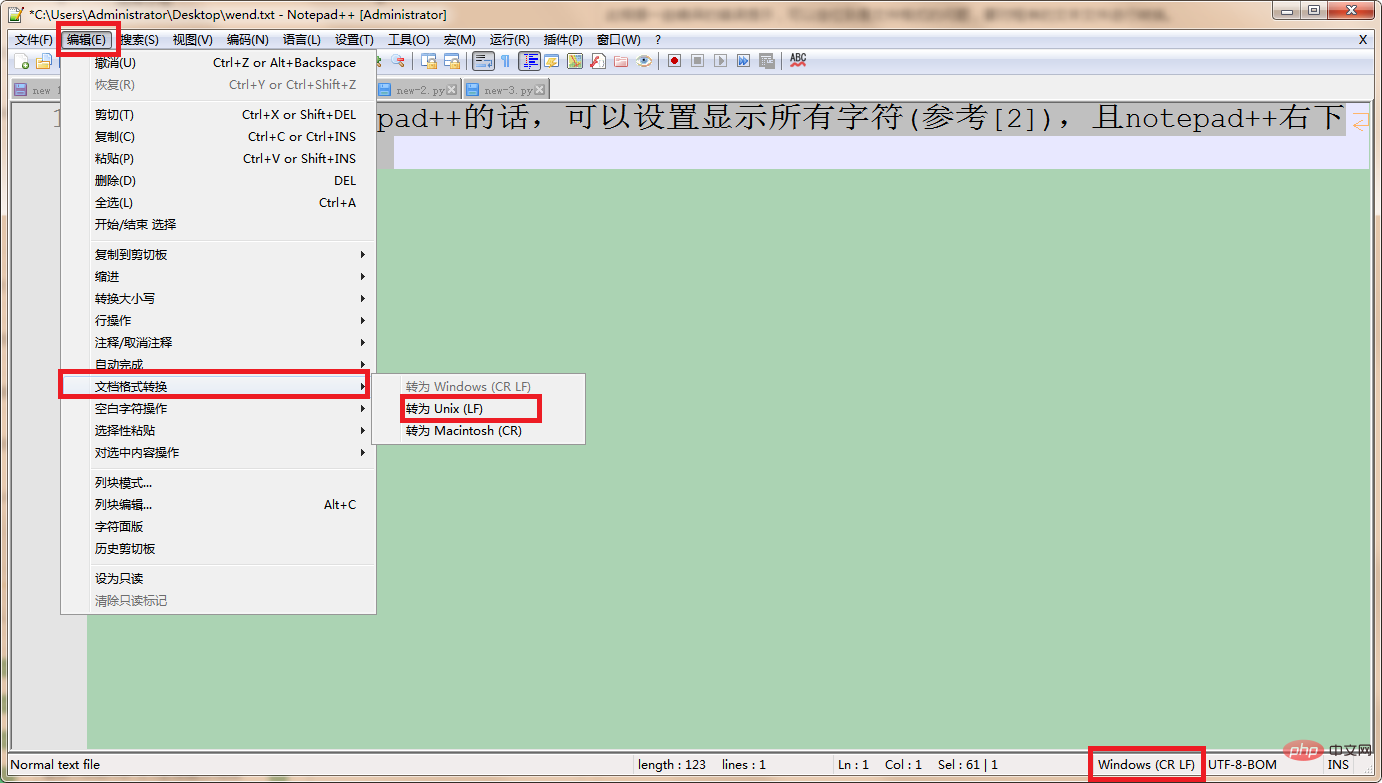Close the new-2.py tab with its X
This screenshot has height=783, width=1382.
tap(452, 90)
